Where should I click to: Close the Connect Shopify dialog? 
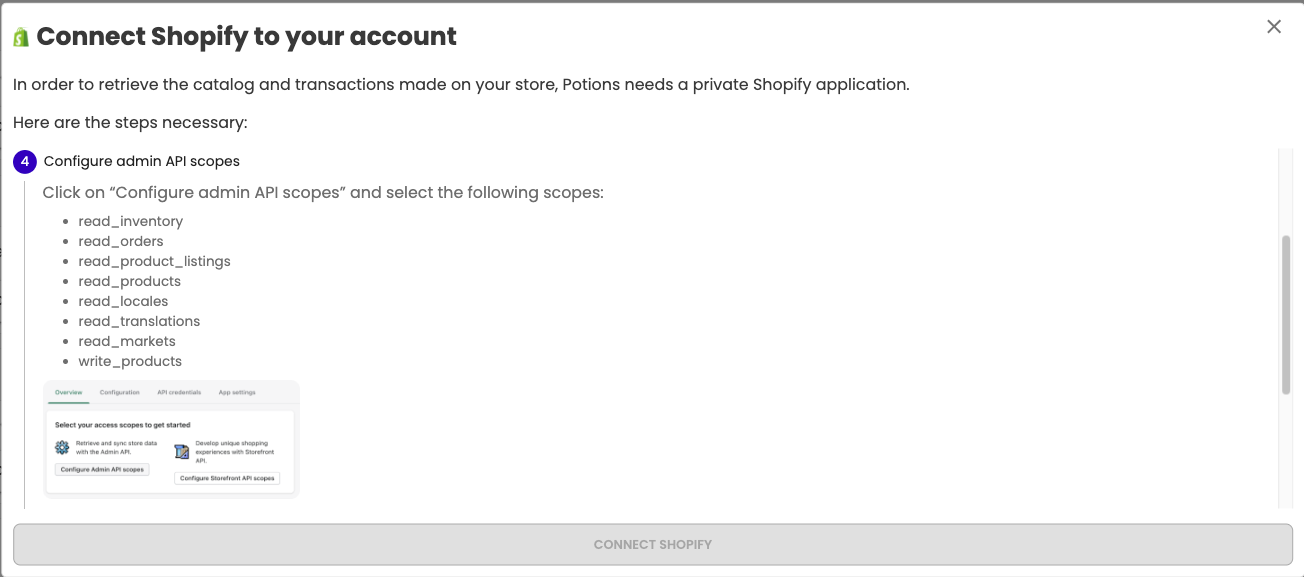point(1274,27)
